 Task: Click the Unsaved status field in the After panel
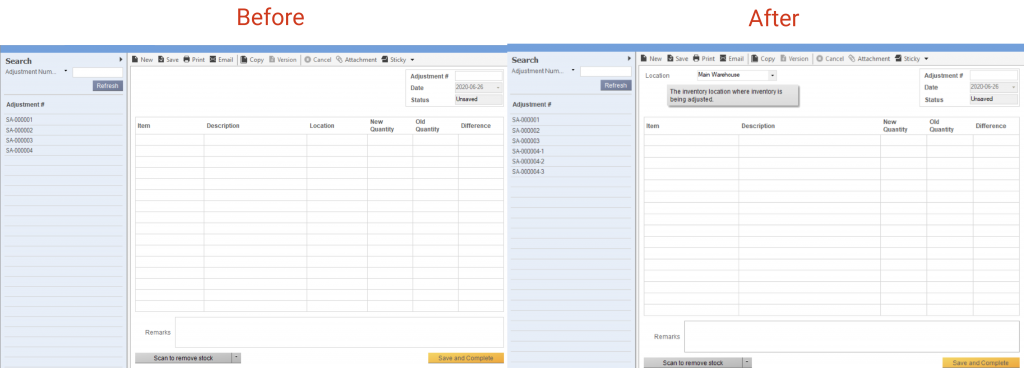994,99
